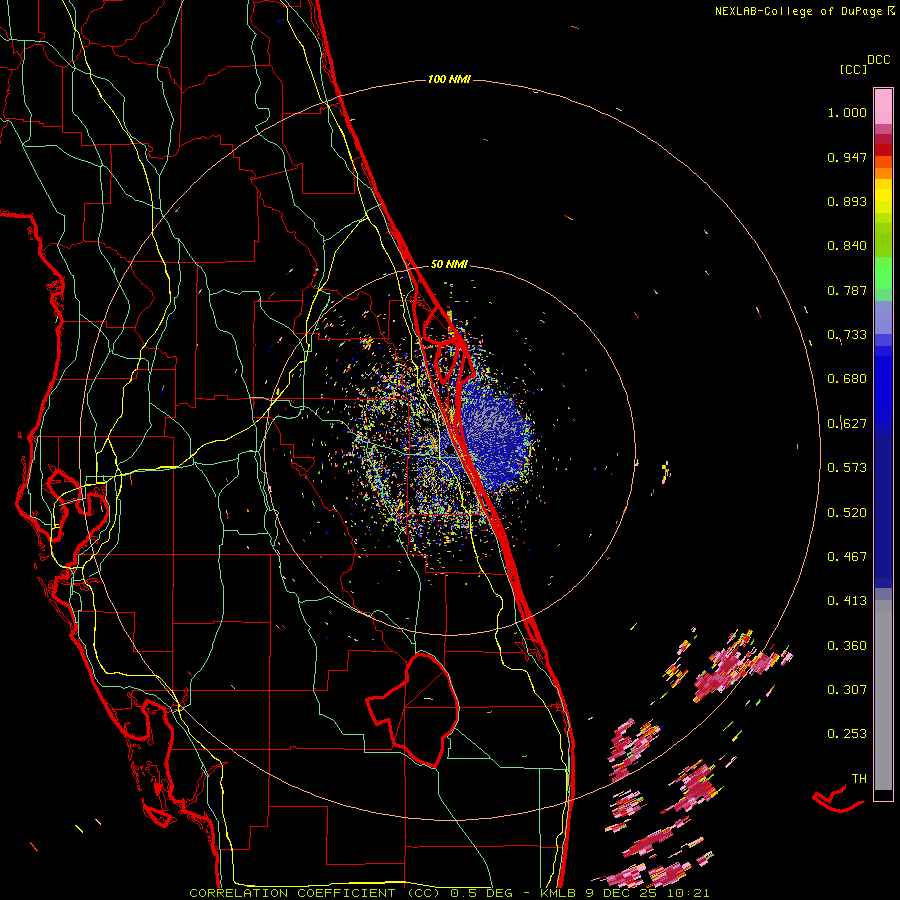Click the TH label beside the color bar
900x900 pixels.
[x=859, y=779]
